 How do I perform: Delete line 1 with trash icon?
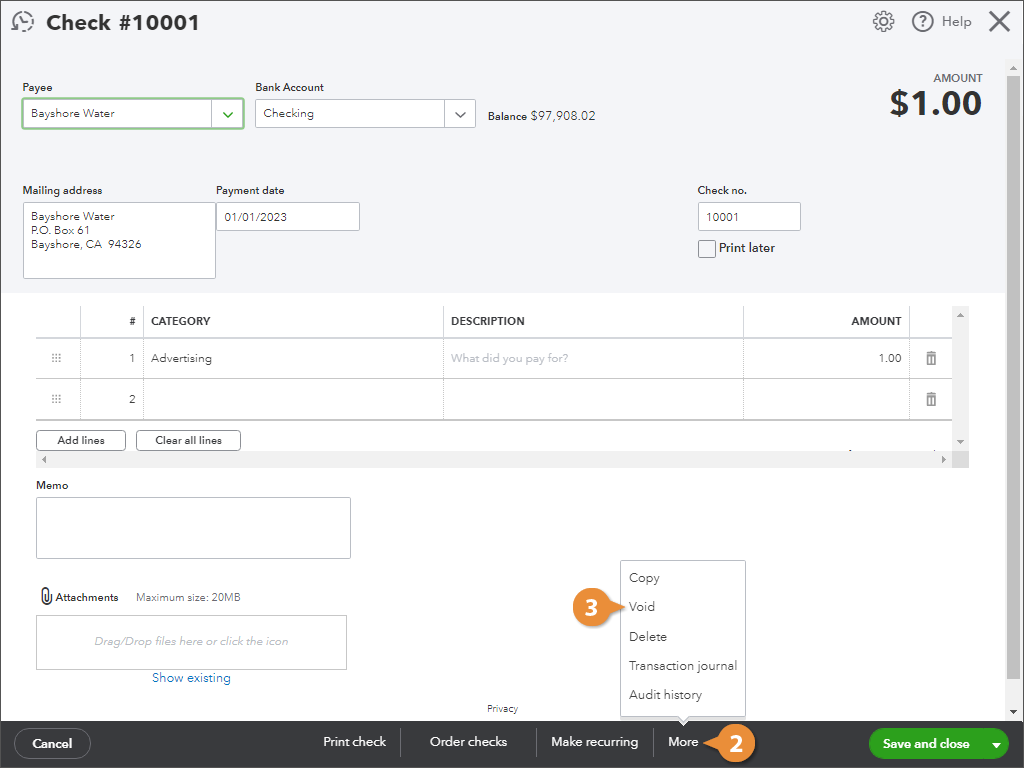click(x=931, y=358)
